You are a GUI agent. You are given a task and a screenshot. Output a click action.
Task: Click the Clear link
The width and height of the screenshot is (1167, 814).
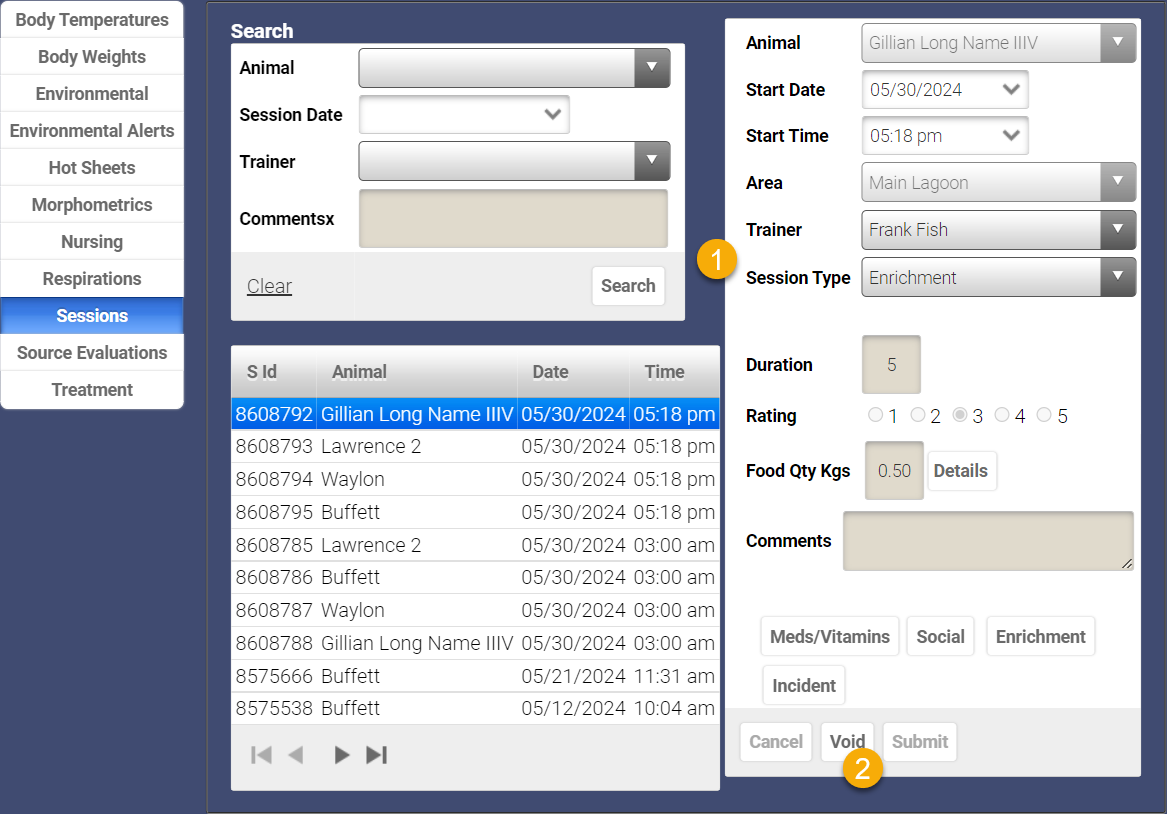269,286
